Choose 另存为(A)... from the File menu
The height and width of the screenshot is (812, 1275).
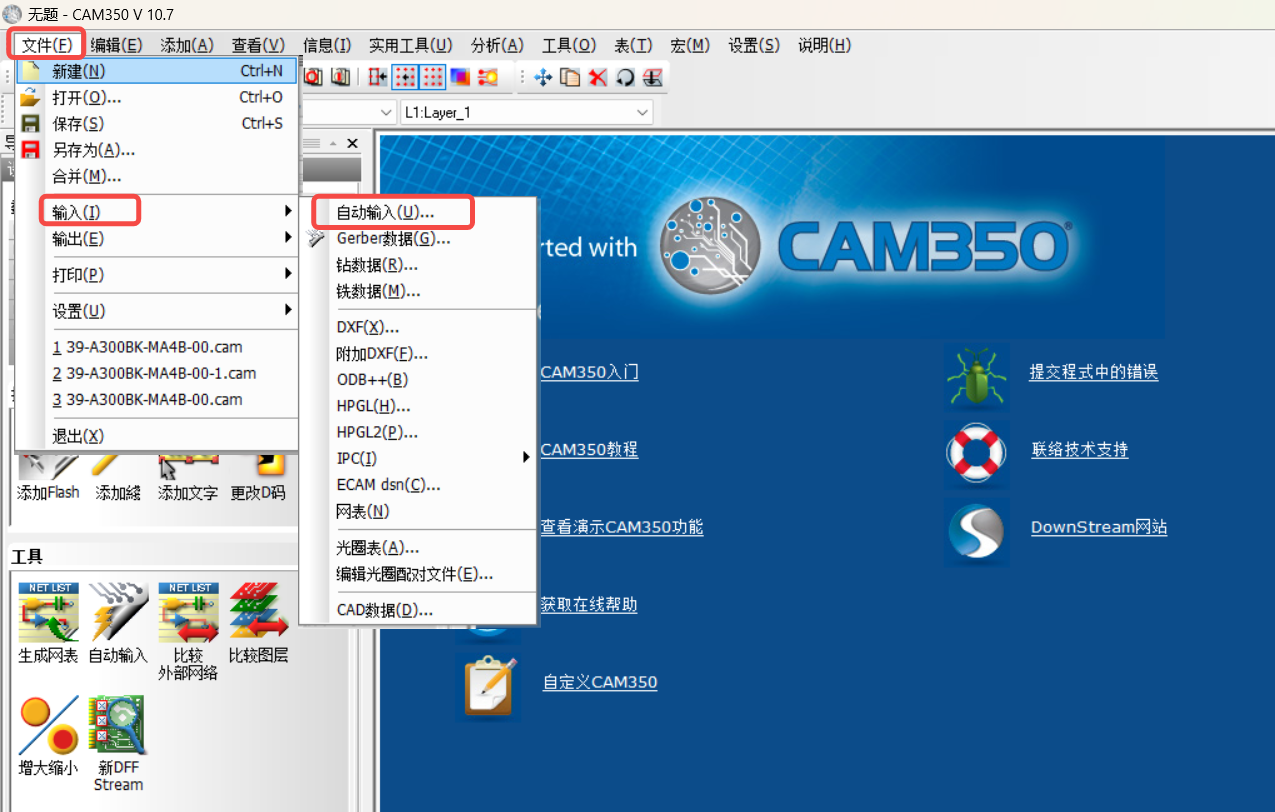pos(157,150)
